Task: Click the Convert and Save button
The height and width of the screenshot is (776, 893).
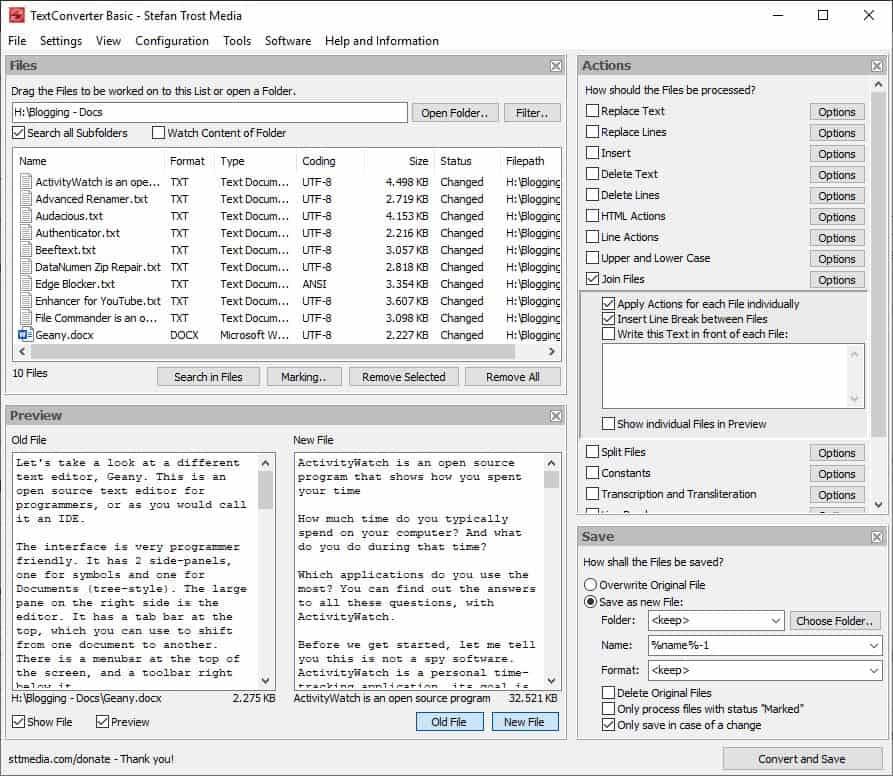Action: click(802, 759)
